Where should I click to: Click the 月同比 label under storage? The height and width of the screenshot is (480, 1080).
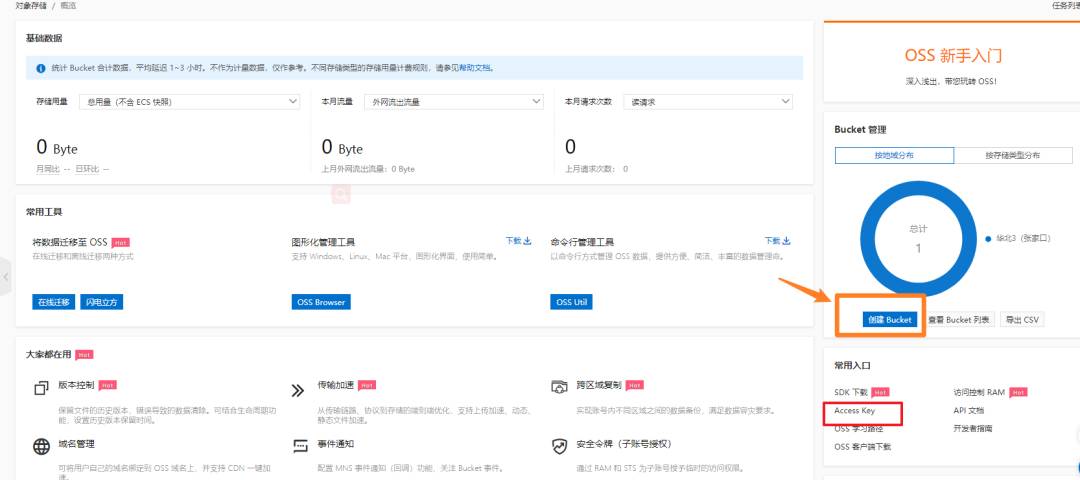coord(48,169)
